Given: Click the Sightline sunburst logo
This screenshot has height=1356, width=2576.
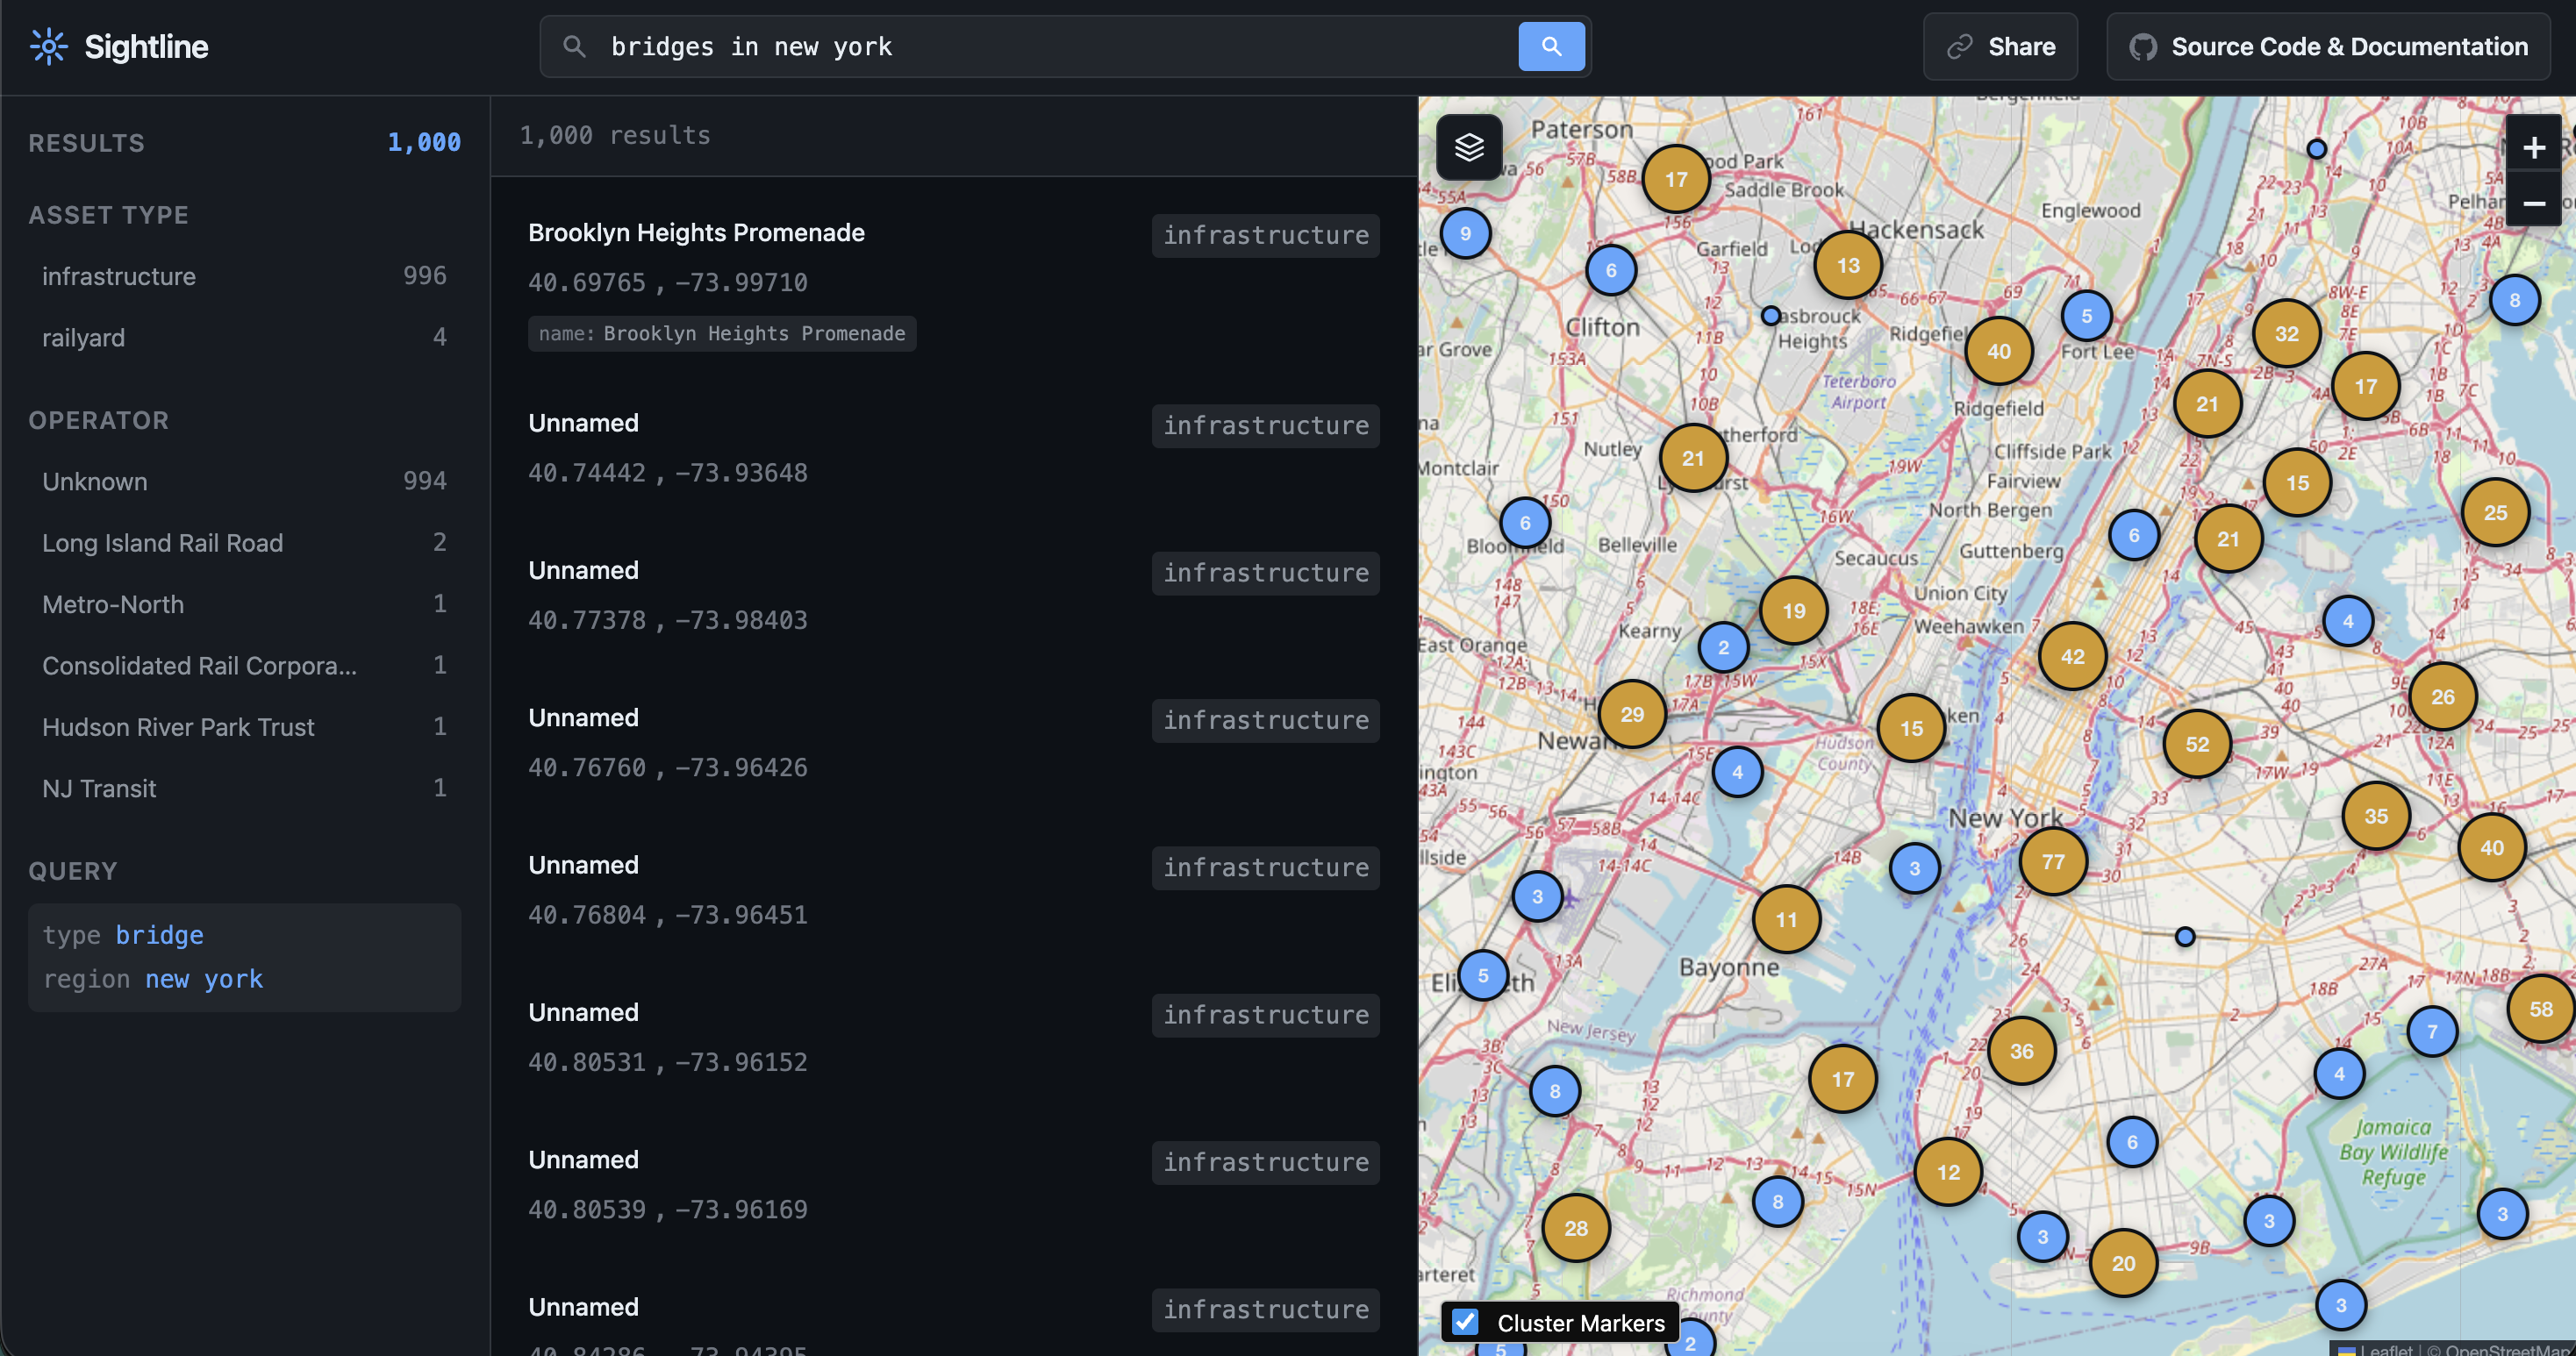Looking at the screenshot, I should click(48, 46).
